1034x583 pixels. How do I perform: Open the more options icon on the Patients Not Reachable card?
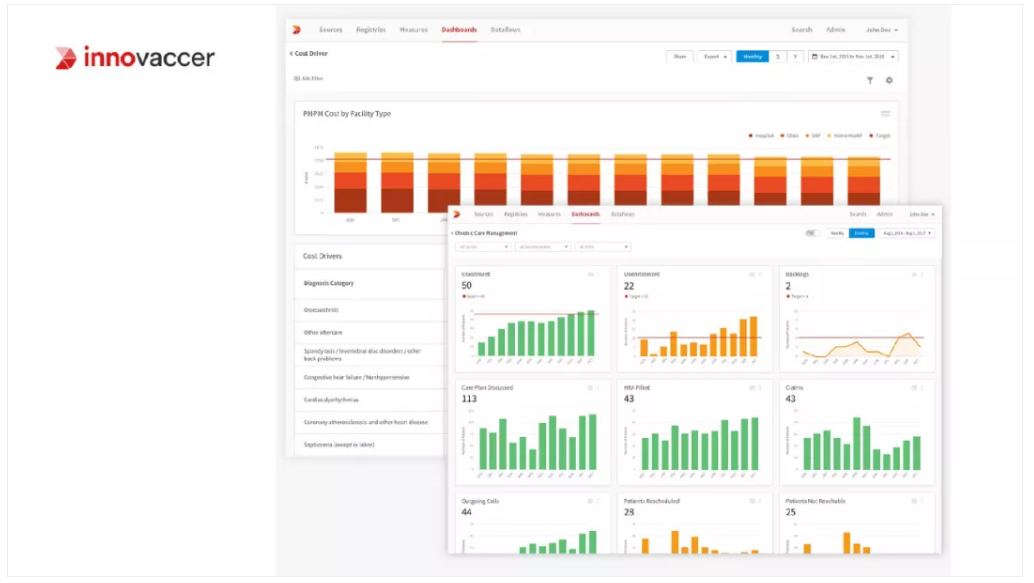point(922,501)
